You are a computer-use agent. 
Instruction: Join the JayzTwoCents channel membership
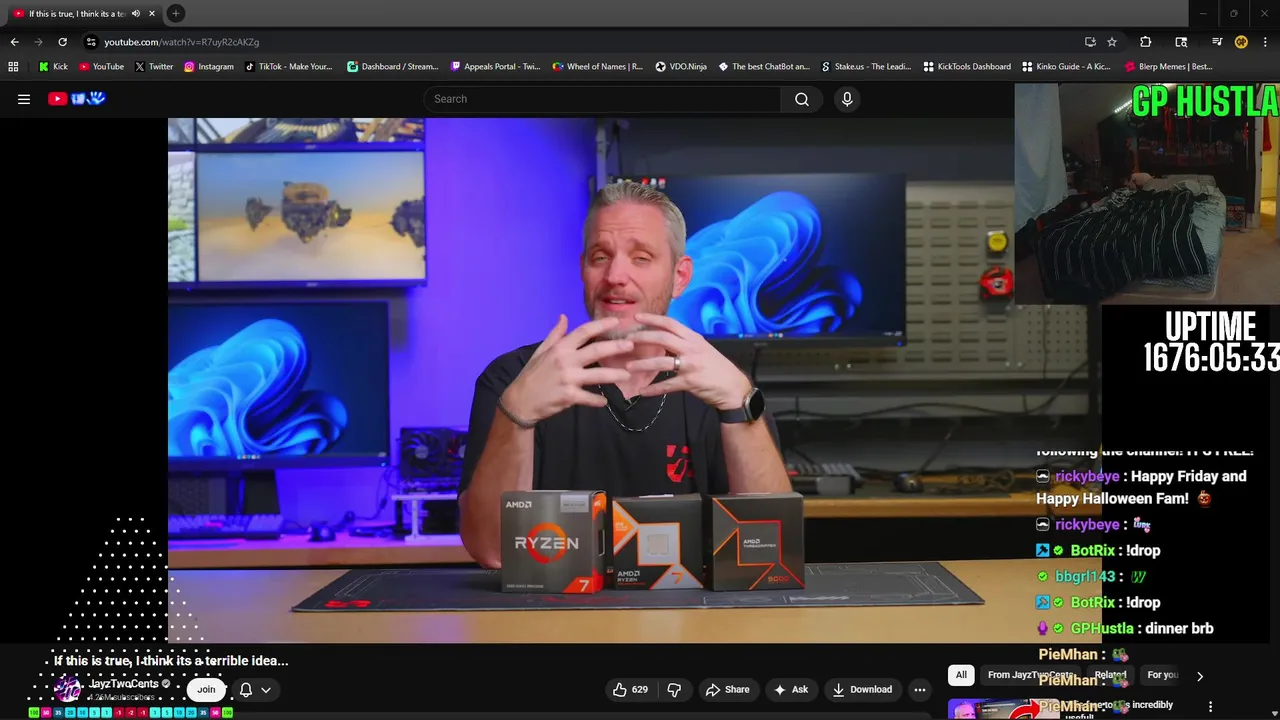(206, 689)
